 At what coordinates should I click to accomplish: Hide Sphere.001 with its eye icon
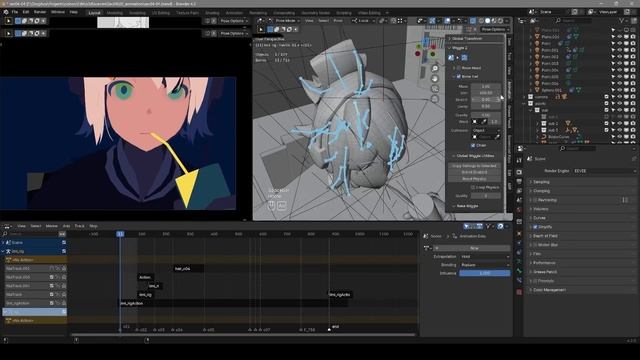click(x=620, y=90)
